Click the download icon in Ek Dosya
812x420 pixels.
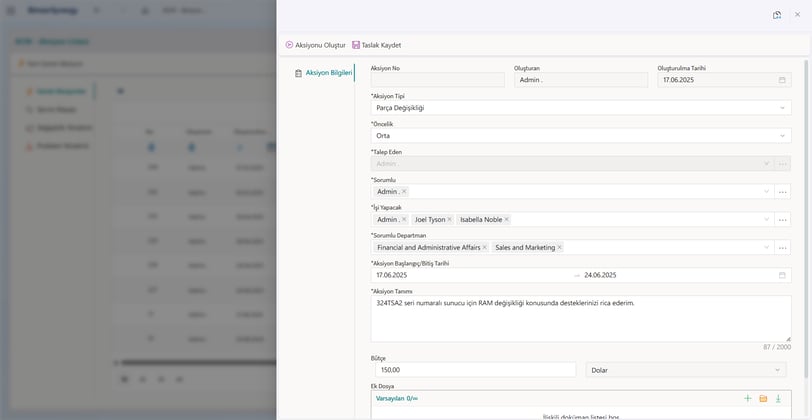coord(778,398)
